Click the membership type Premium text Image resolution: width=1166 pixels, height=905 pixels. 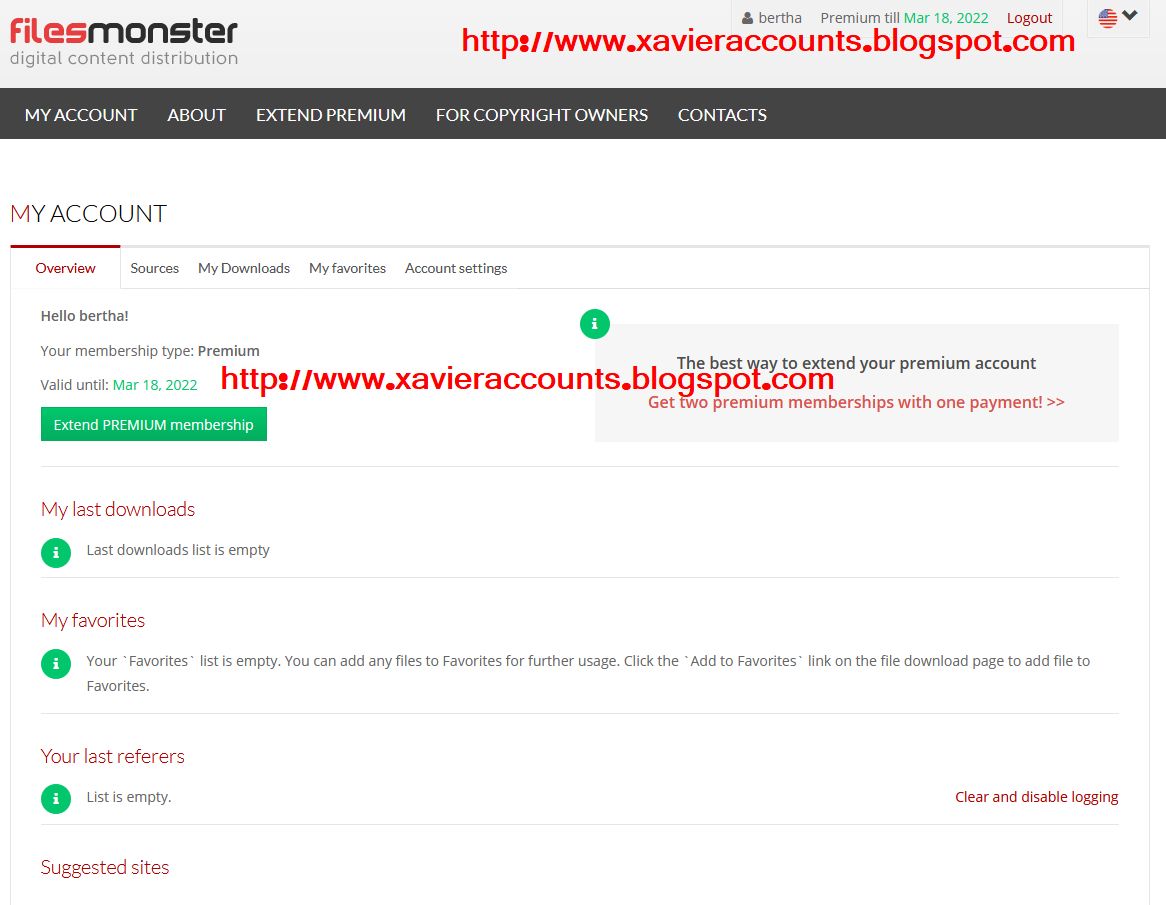pos(228,351)
